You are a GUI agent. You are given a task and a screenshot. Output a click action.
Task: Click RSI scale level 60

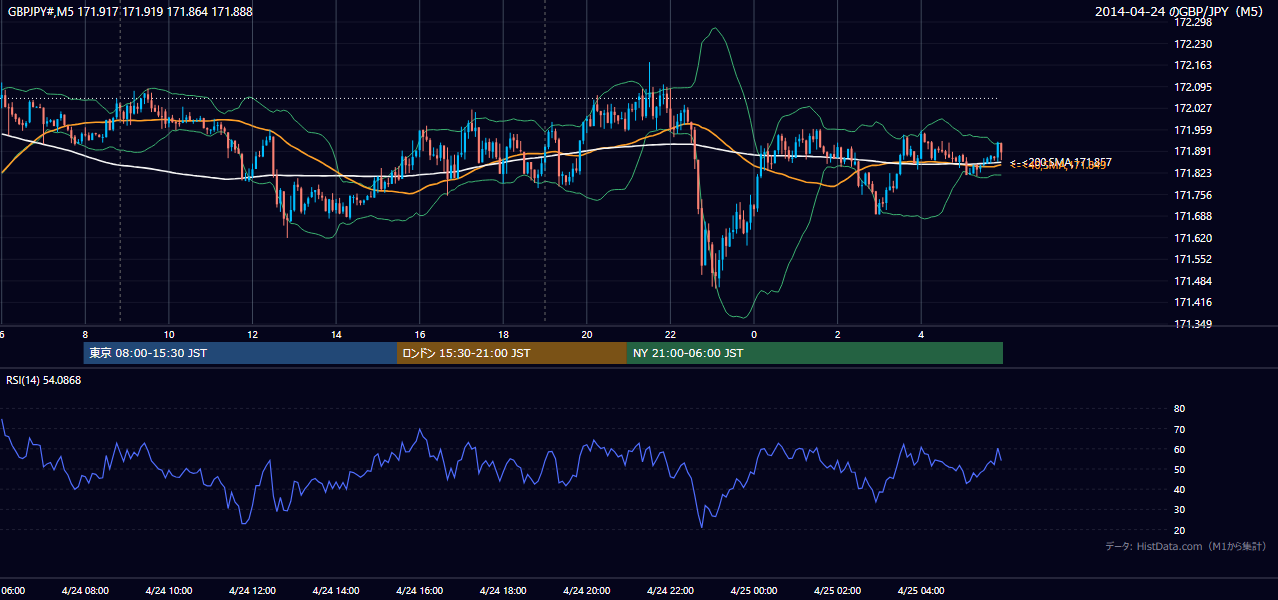coord(1179,449)
